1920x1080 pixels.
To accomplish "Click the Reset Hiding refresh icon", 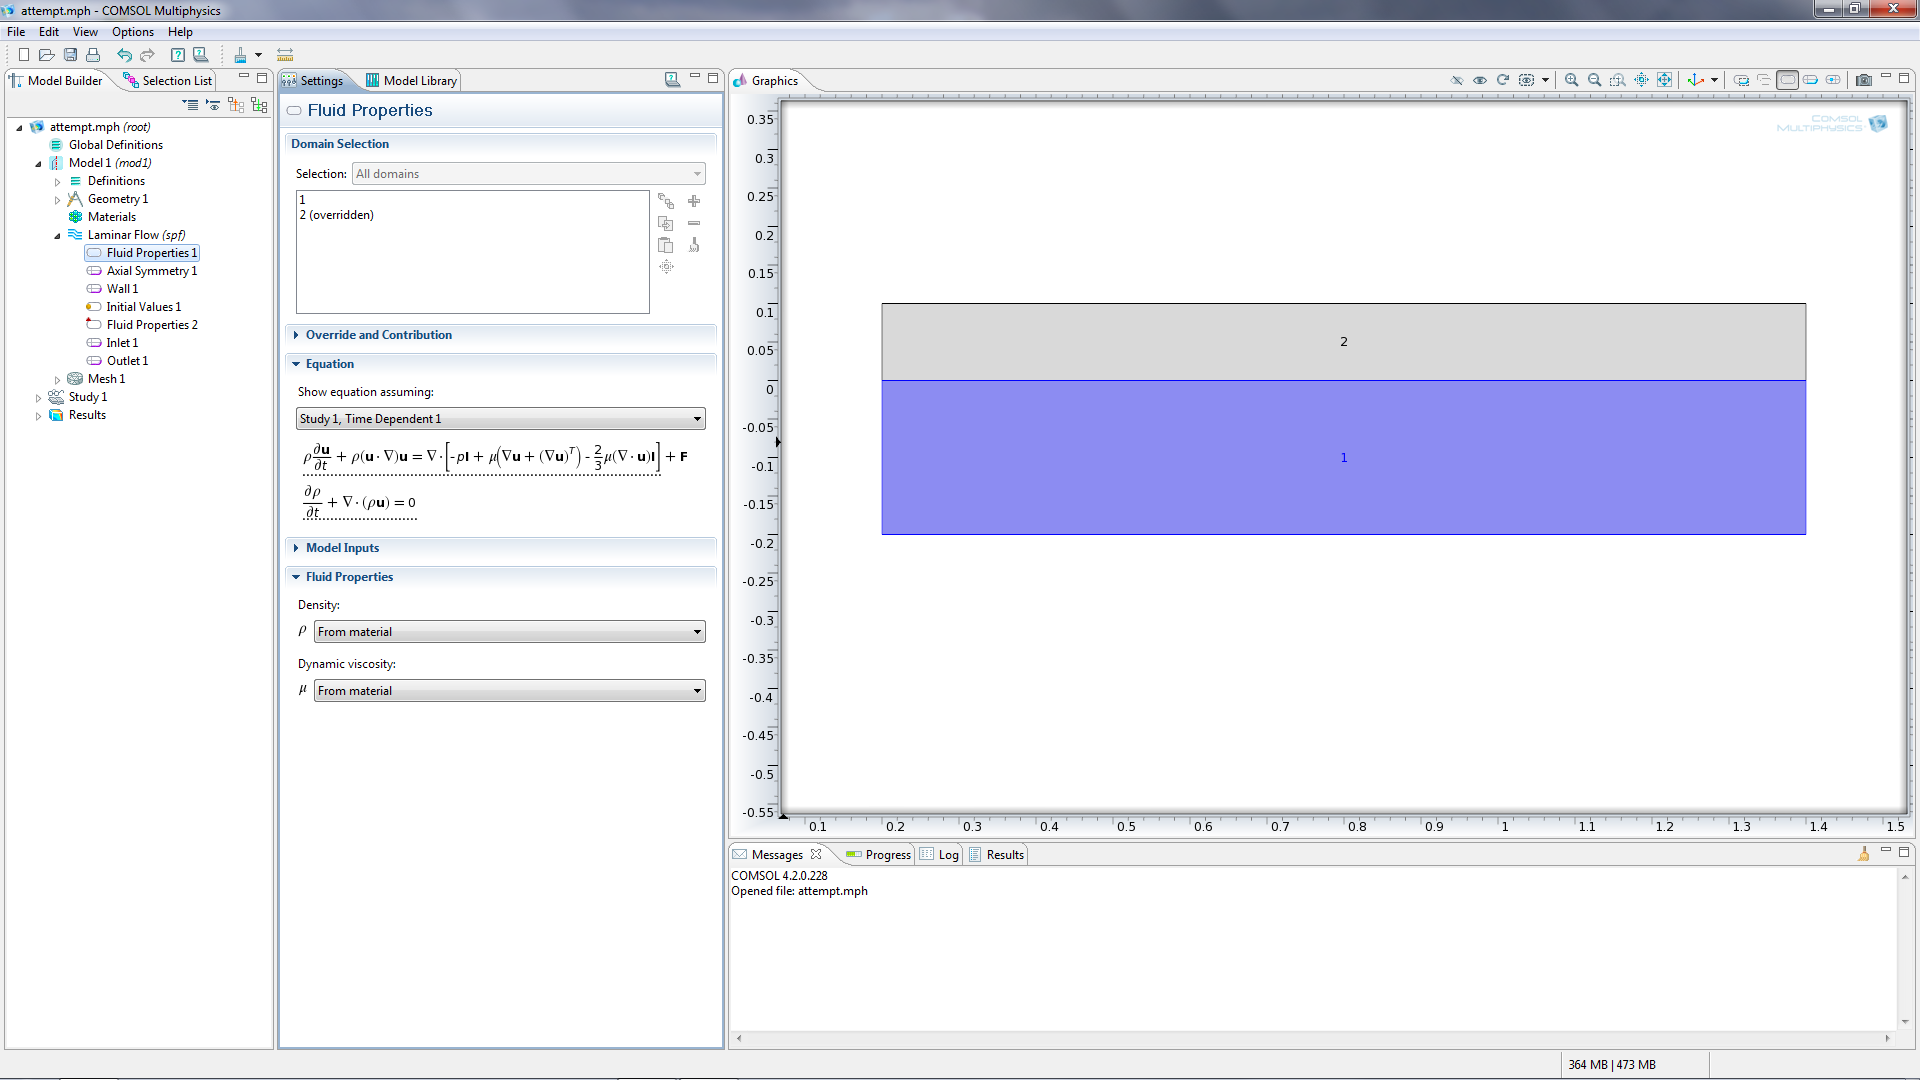I will [x=1502, y=80].
